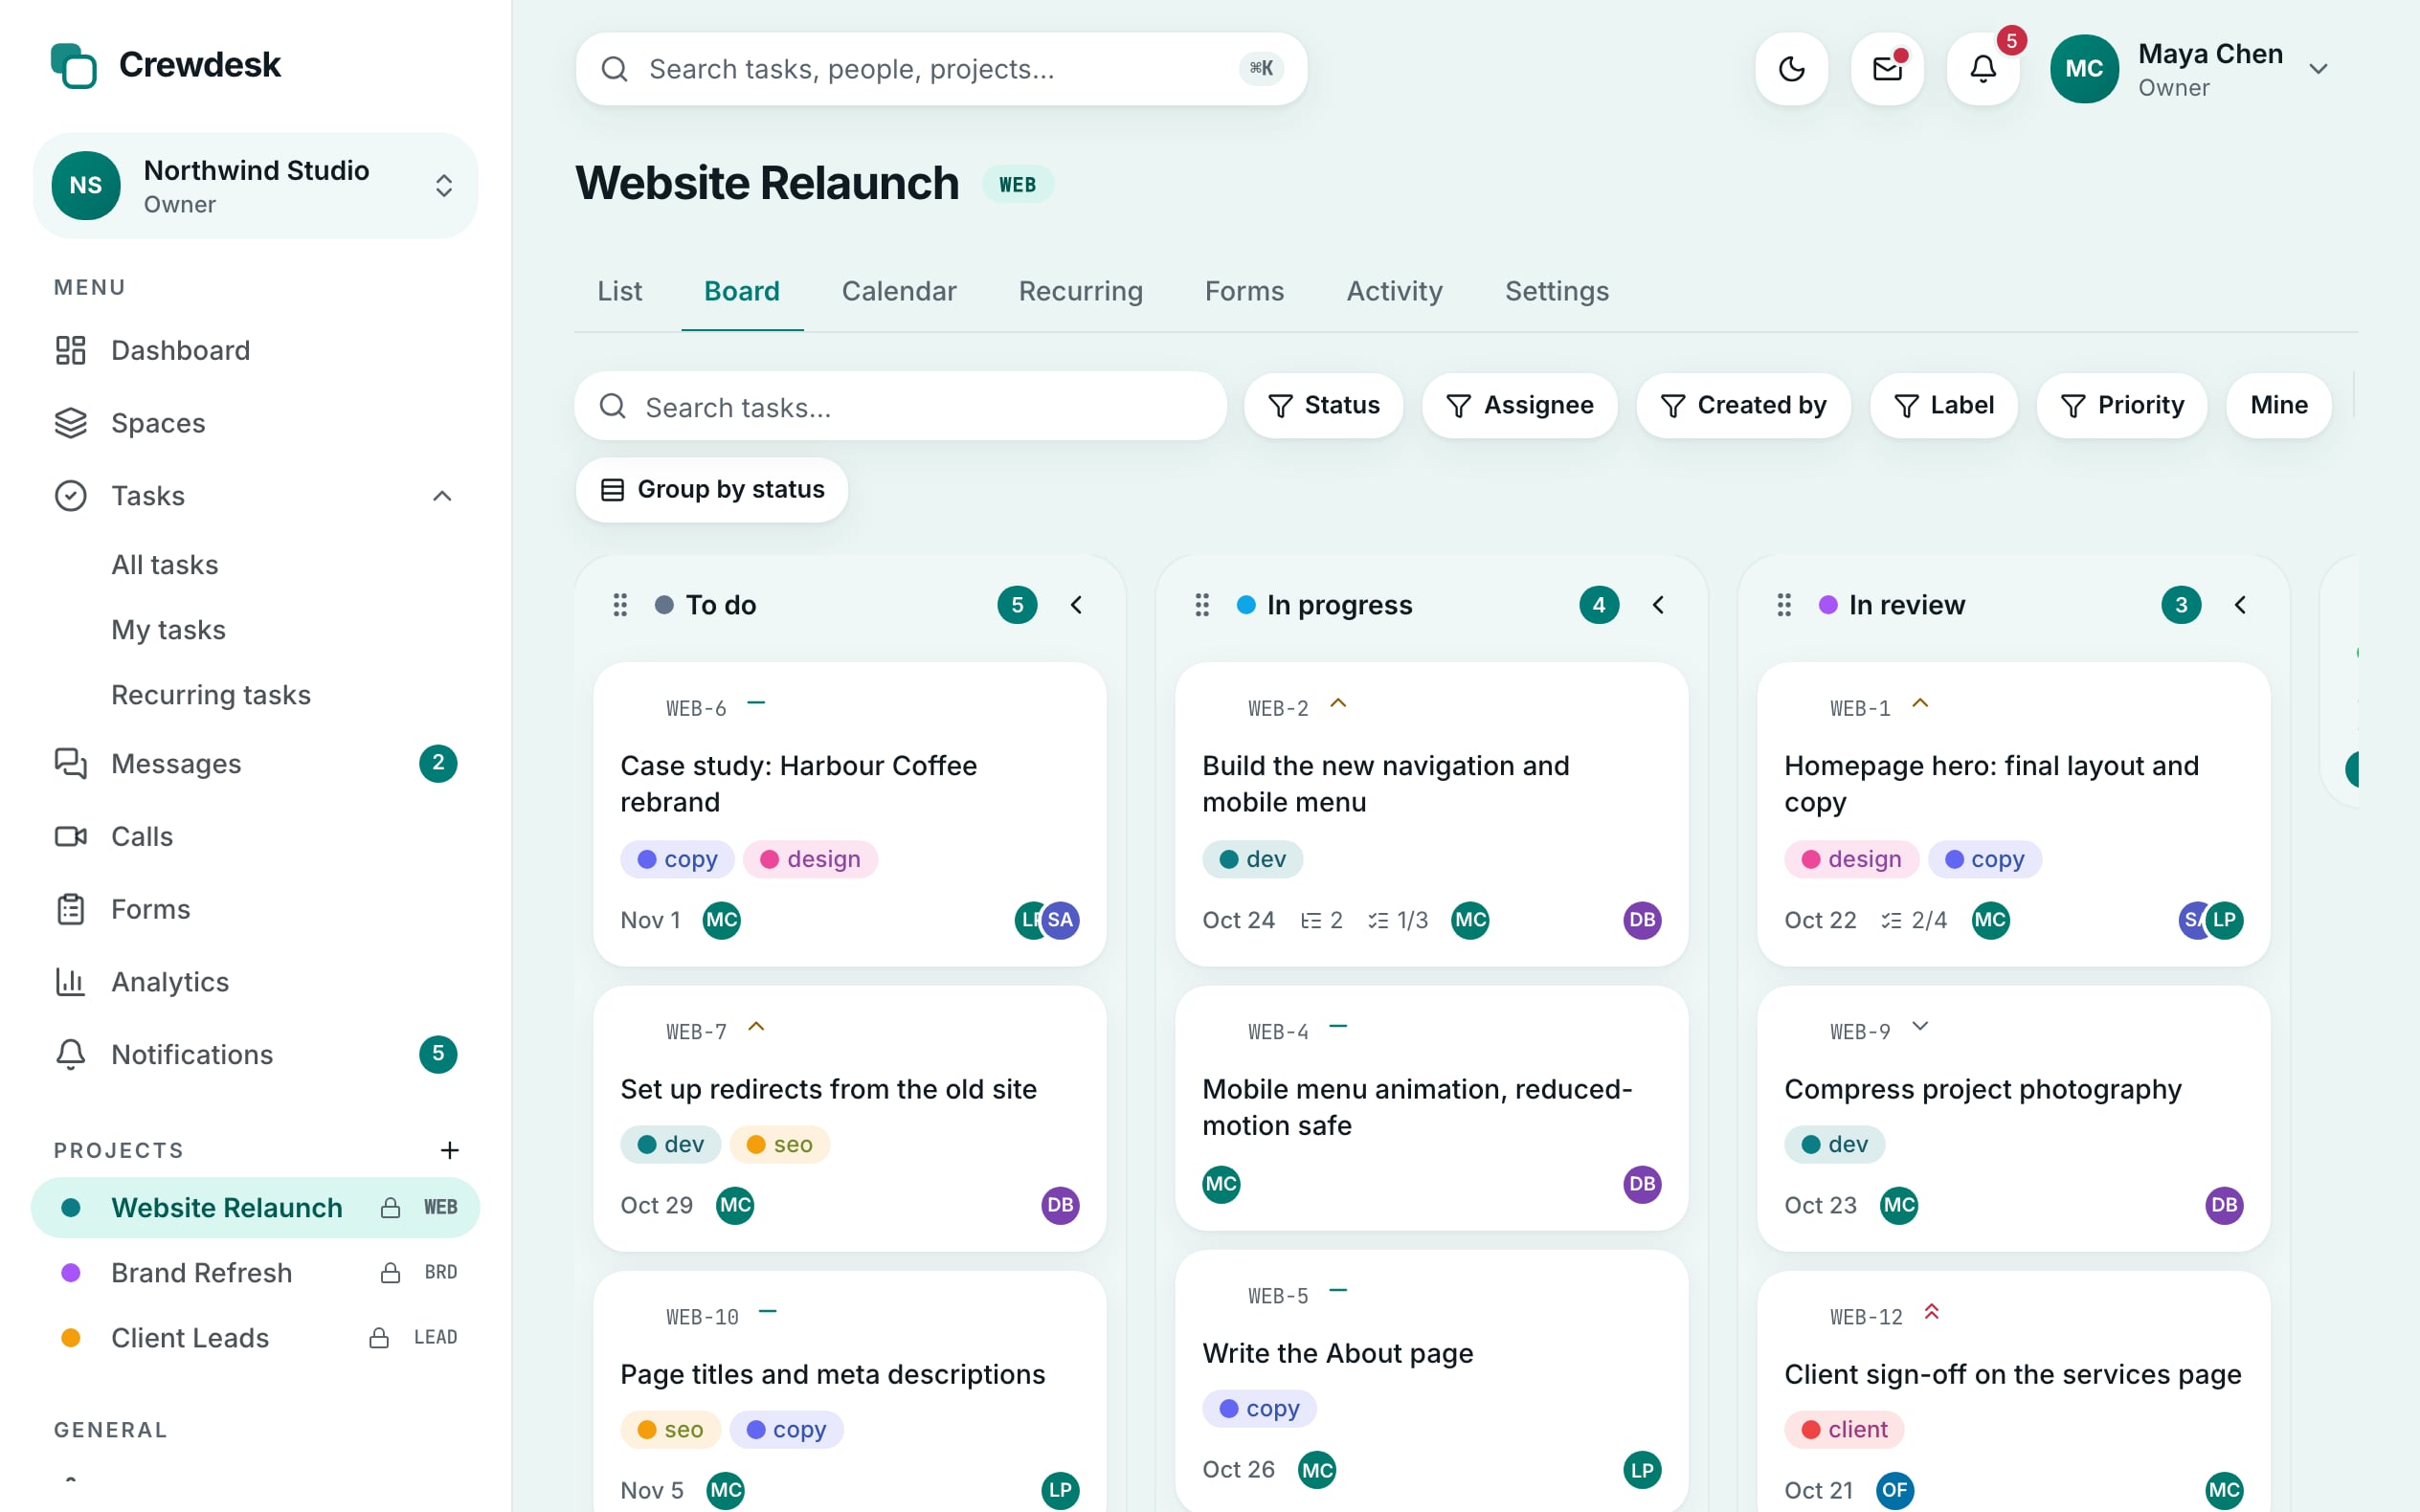Screen dimensions: 2420x1512
Task: Open Case study Harbour Coffee rebrand card
Action: [849, 814]
